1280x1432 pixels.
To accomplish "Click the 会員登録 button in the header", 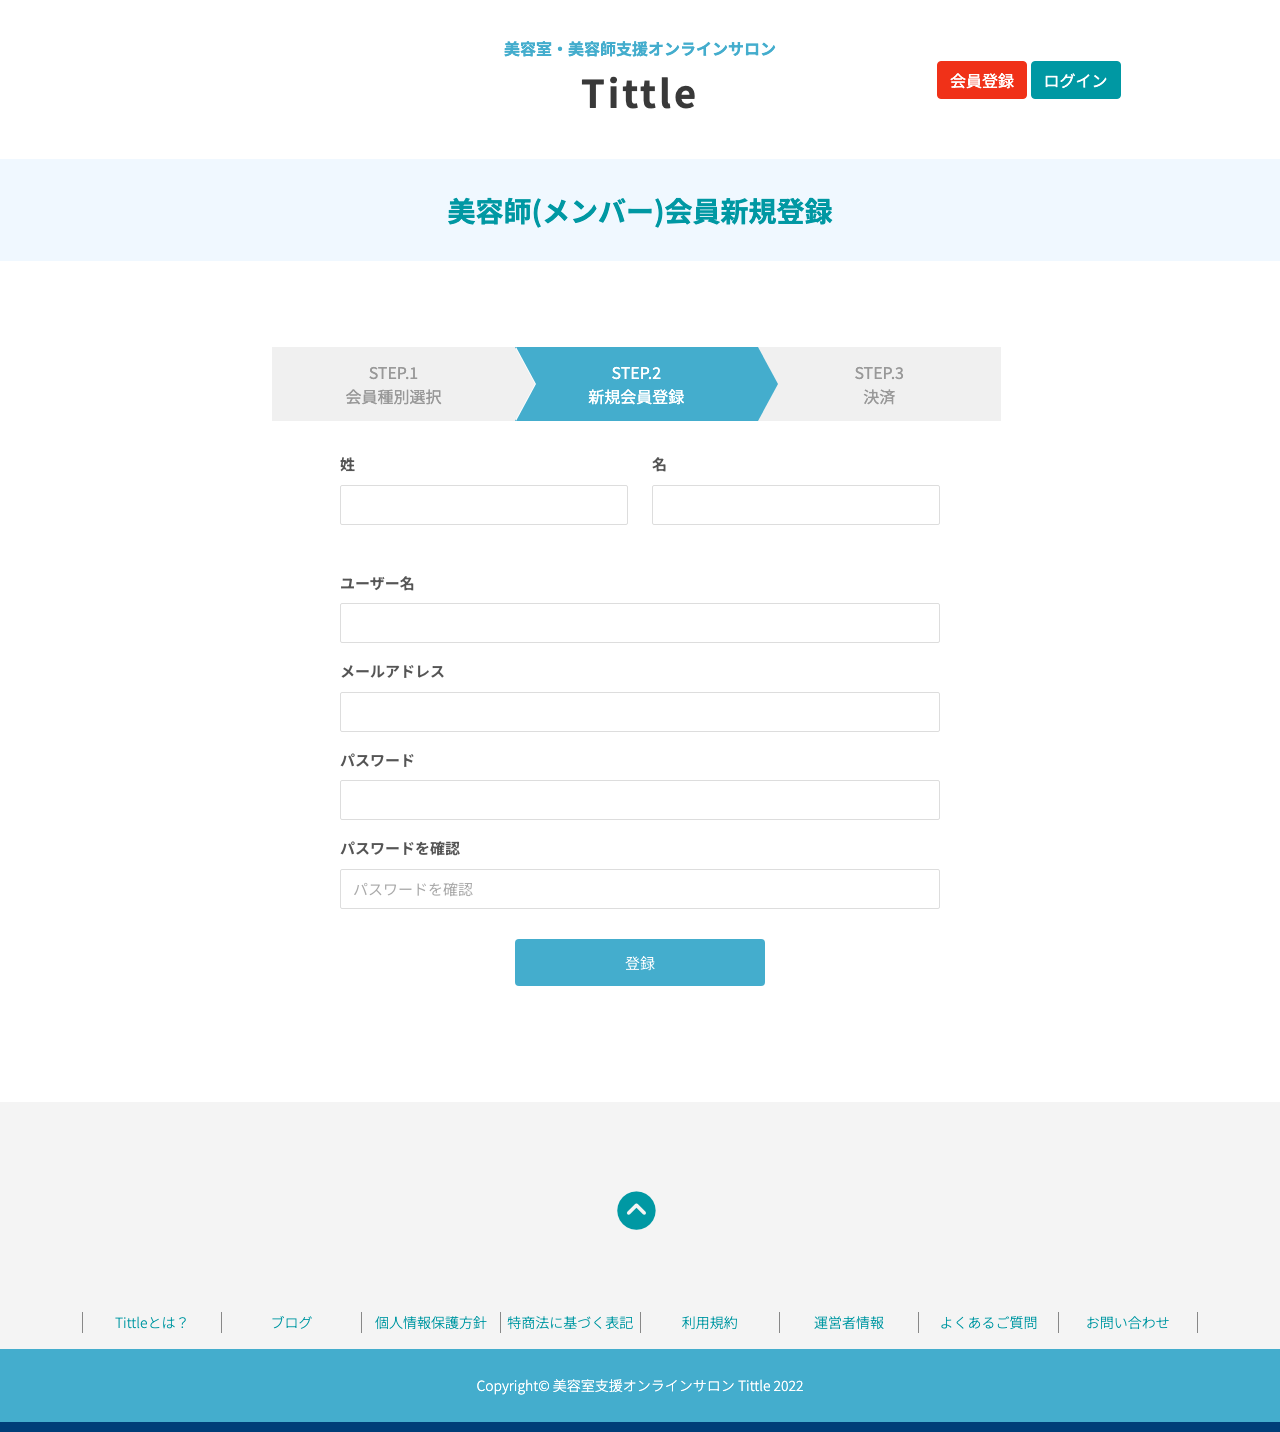I will pos(981,80).
